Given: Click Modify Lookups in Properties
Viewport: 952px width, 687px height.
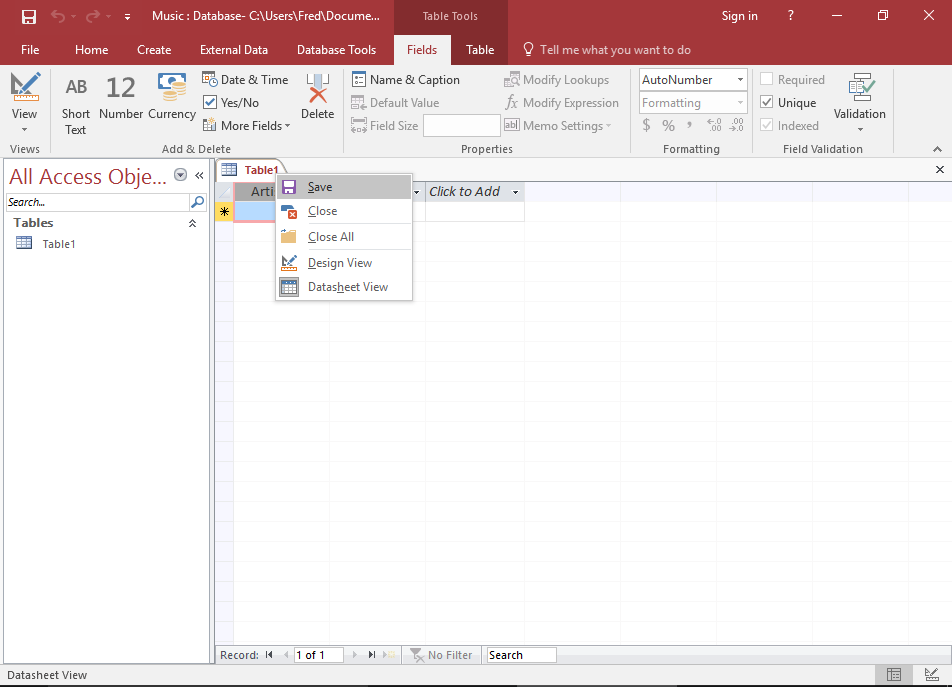Looking at the screenshot, I should coord(557,80).
